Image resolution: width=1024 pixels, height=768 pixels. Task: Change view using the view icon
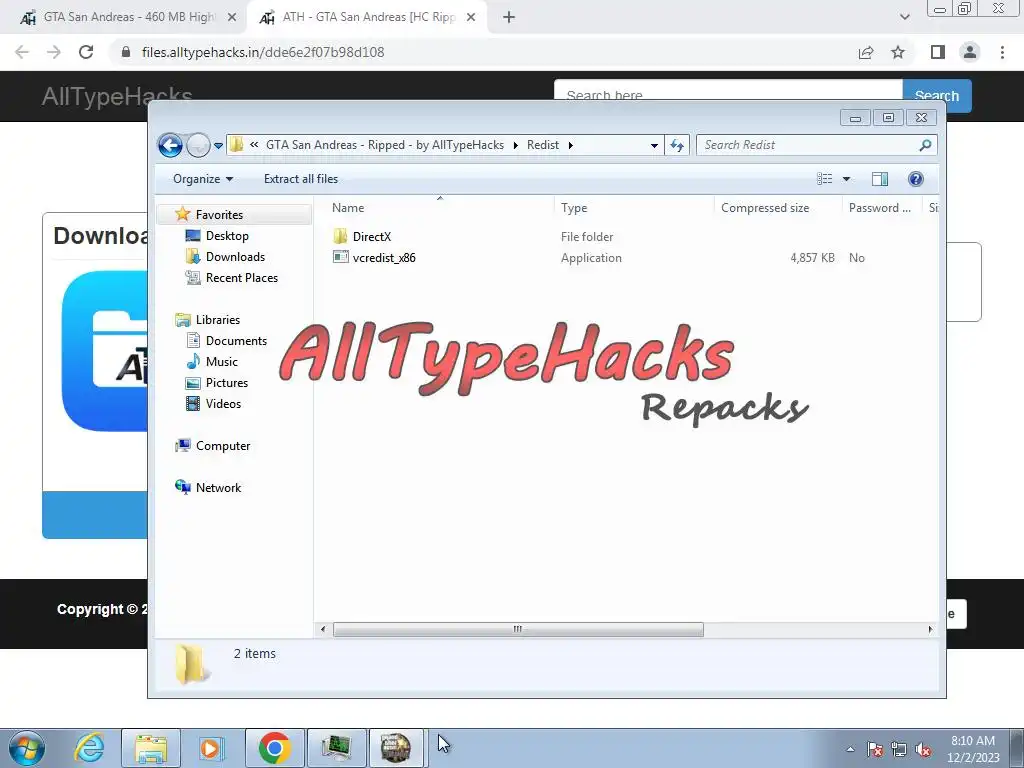pos(824,179)
